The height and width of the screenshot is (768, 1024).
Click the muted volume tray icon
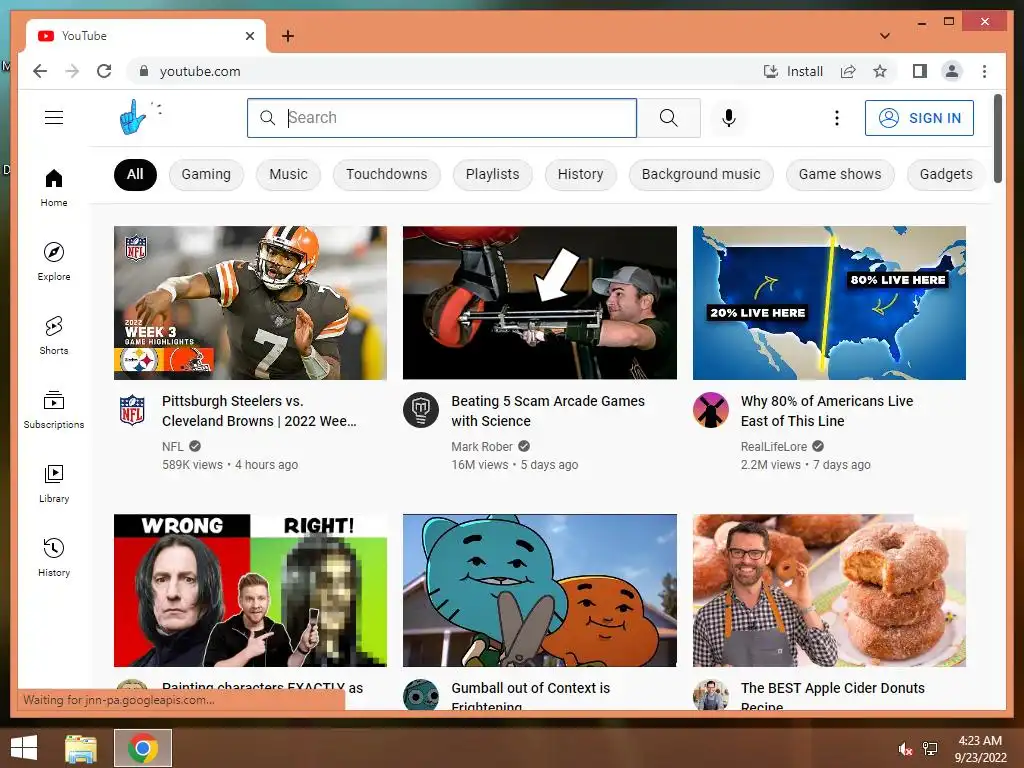[x=905, y=749]
